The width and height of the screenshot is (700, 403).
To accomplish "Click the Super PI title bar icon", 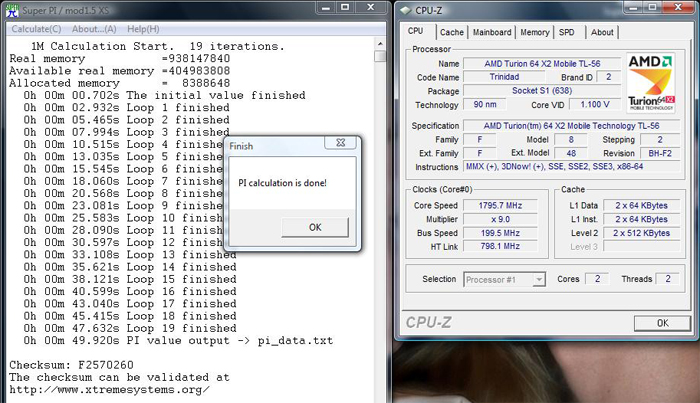I will pyautogui.click(x=12, y=10).
